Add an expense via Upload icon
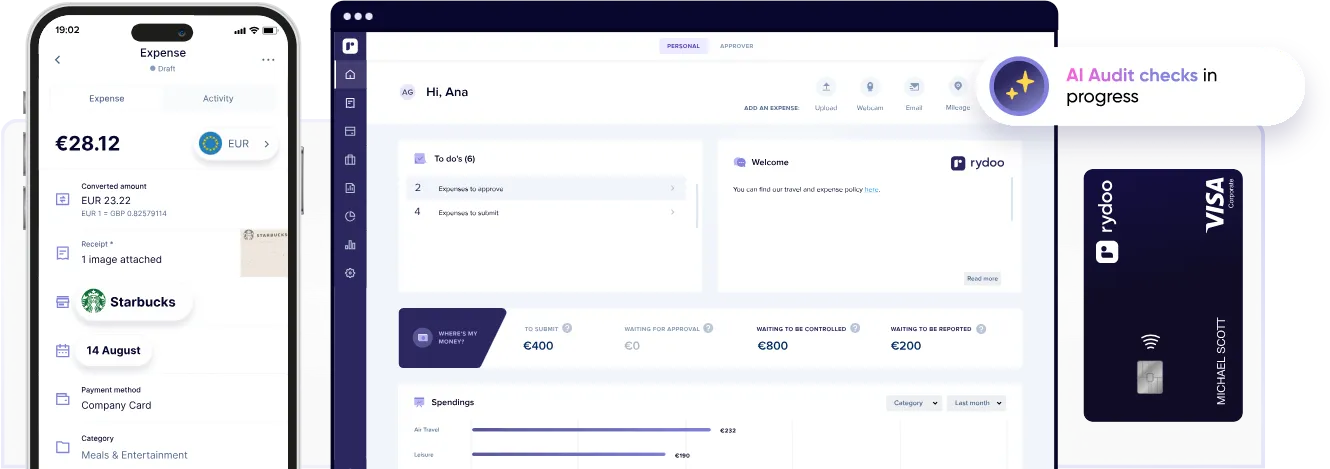Viewport: 1330px width, 469px height. pos(826,87)
